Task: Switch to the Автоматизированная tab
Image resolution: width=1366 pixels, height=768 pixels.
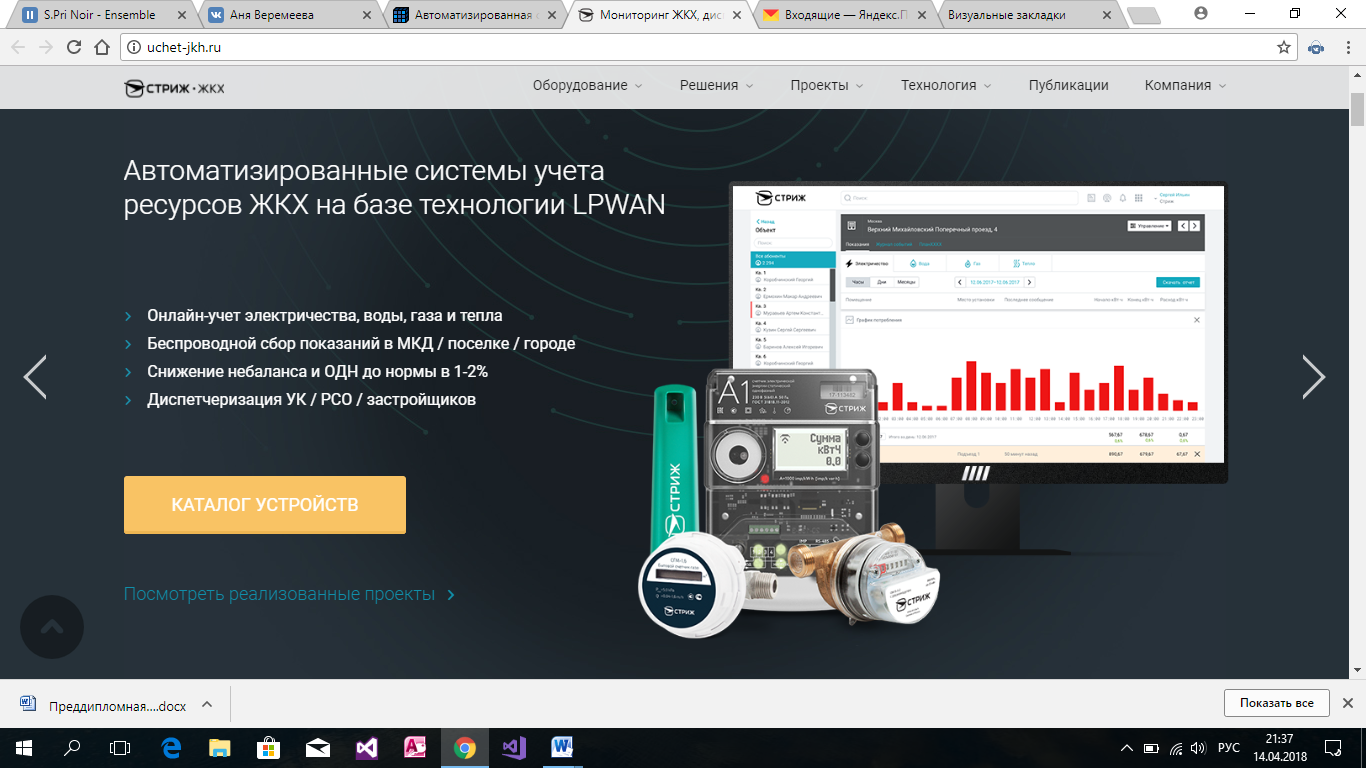Action: (474, 15)
